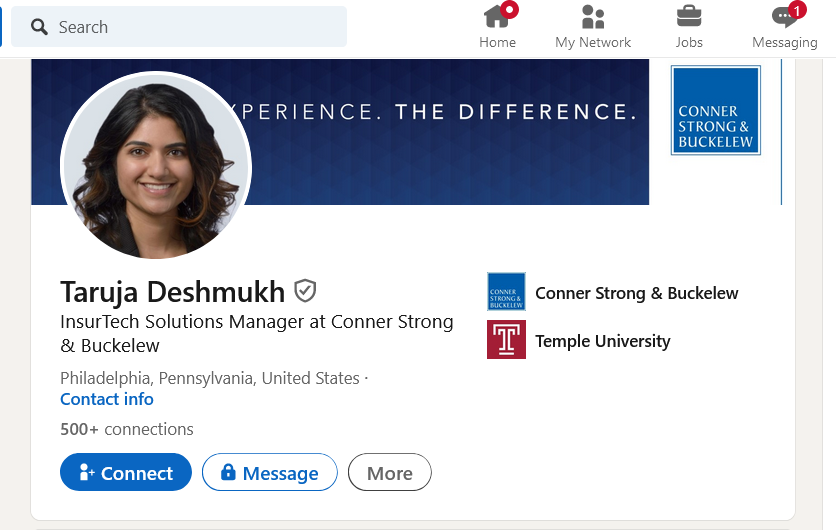
Task: Open Messaging with one unread notification
Action: [785, 27]
